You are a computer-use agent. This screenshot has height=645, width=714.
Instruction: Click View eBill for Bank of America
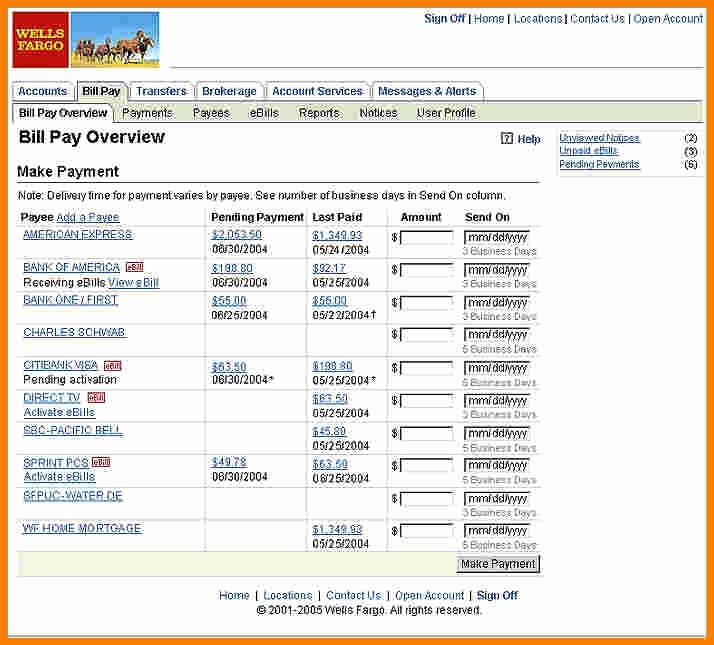click(134, 282)
